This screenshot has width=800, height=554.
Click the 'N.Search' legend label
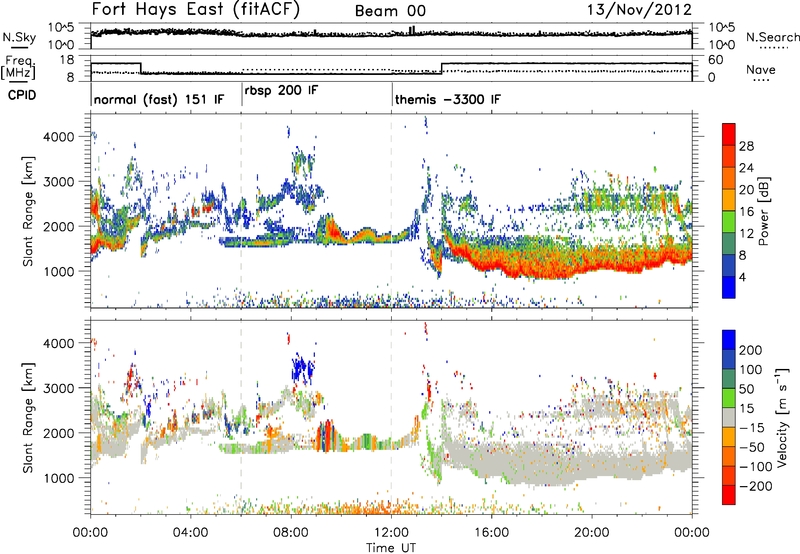[772, 37]
